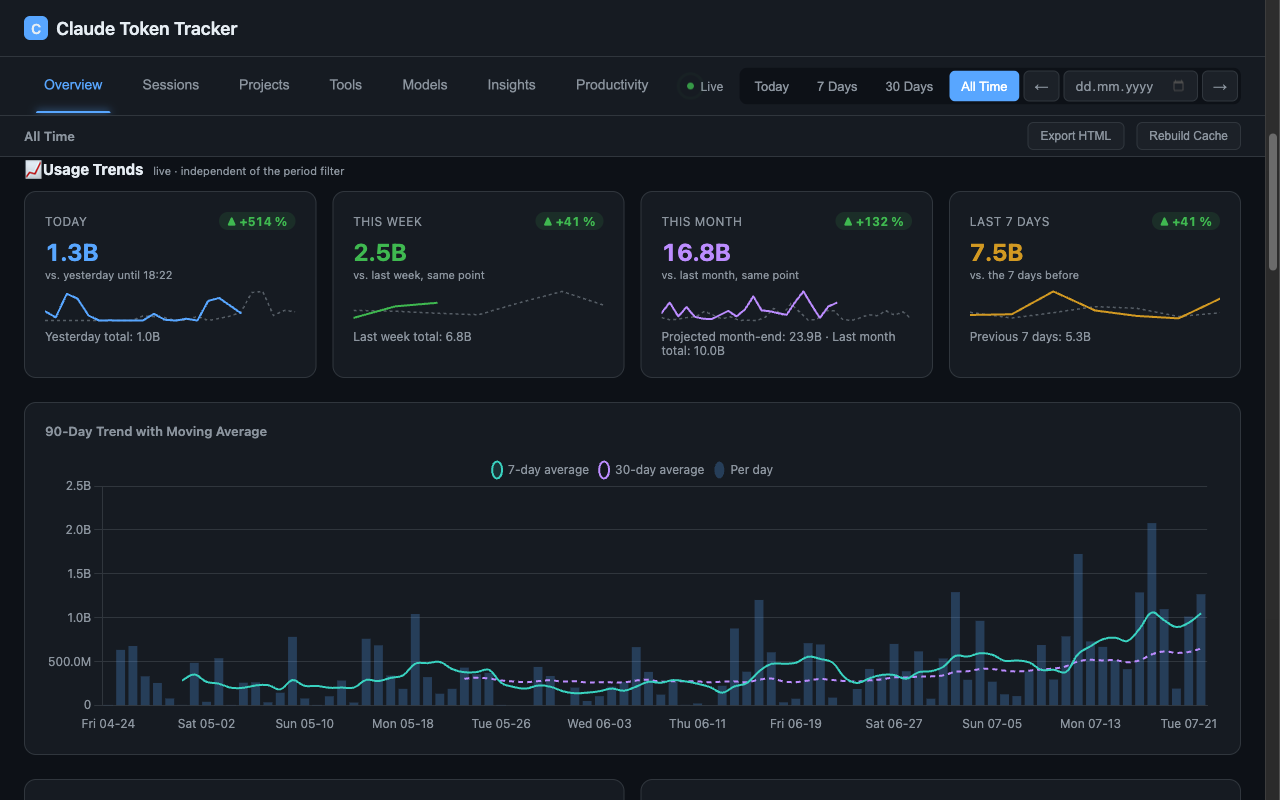
Task: Select the 30 Days period filter
Action: tap(909, 86)
